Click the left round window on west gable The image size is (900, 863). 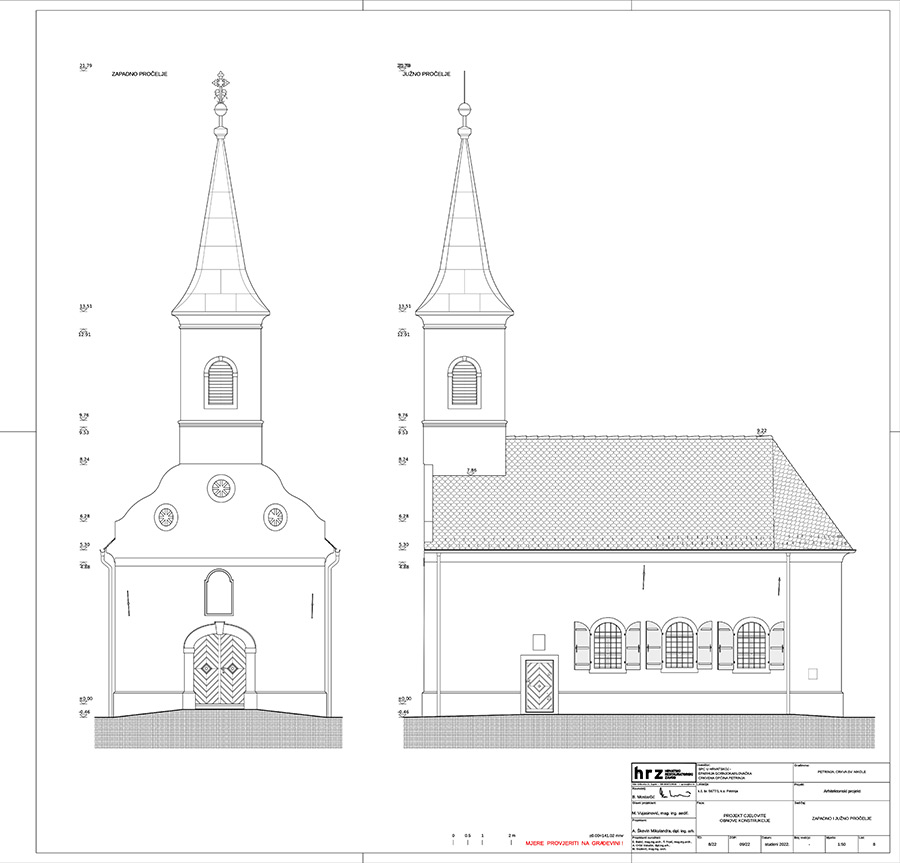tap(165, 517)
